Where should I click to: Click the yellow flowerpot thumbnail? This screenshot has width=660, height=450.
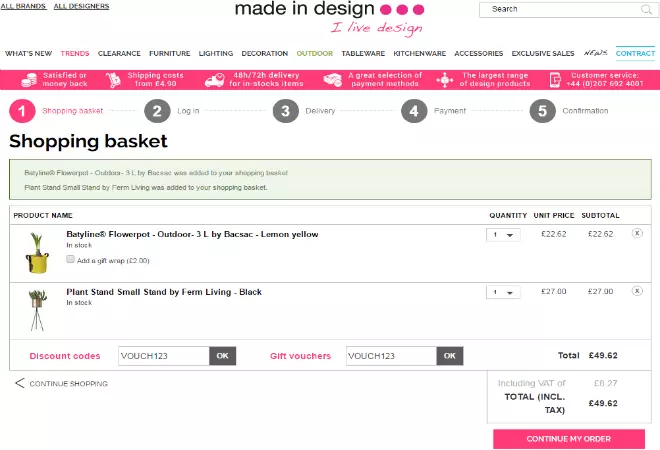pos(37,253)
